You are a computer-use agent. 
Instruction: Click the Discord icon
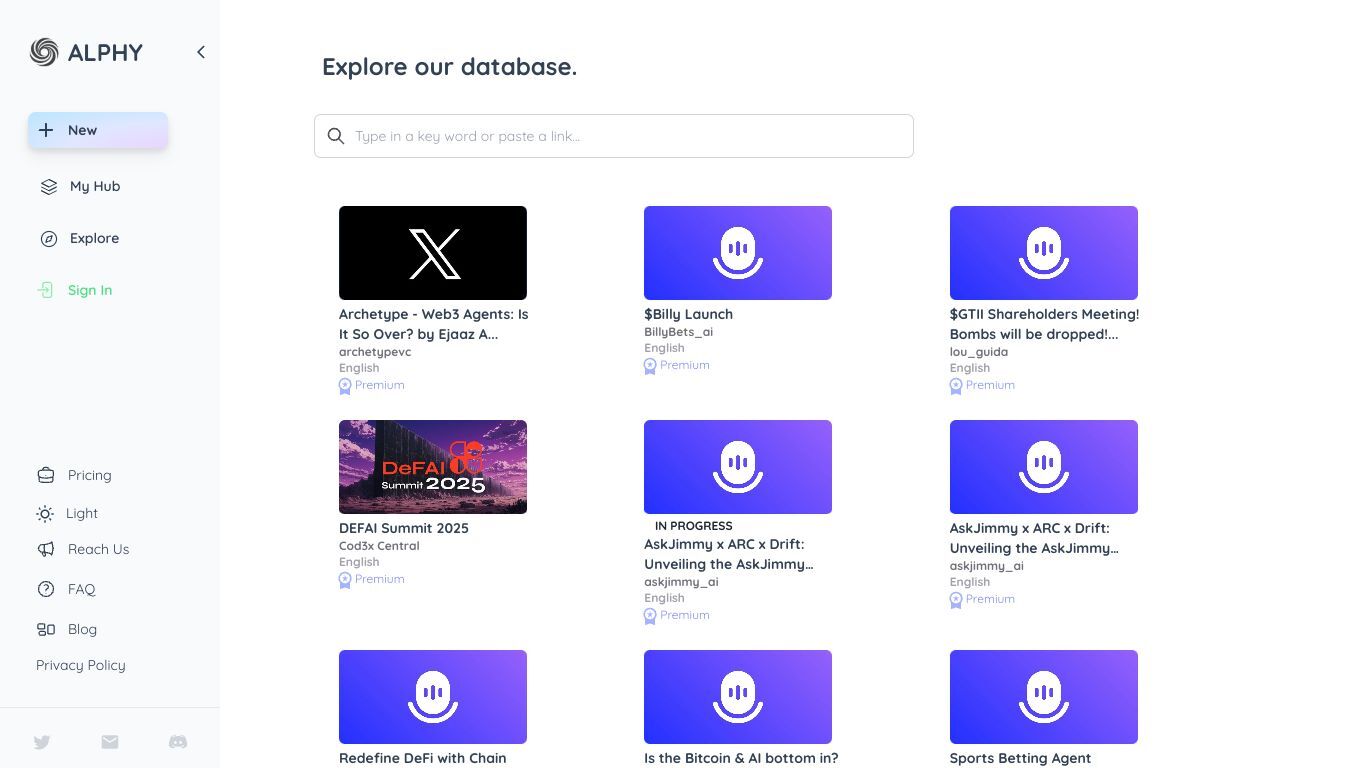178,742
